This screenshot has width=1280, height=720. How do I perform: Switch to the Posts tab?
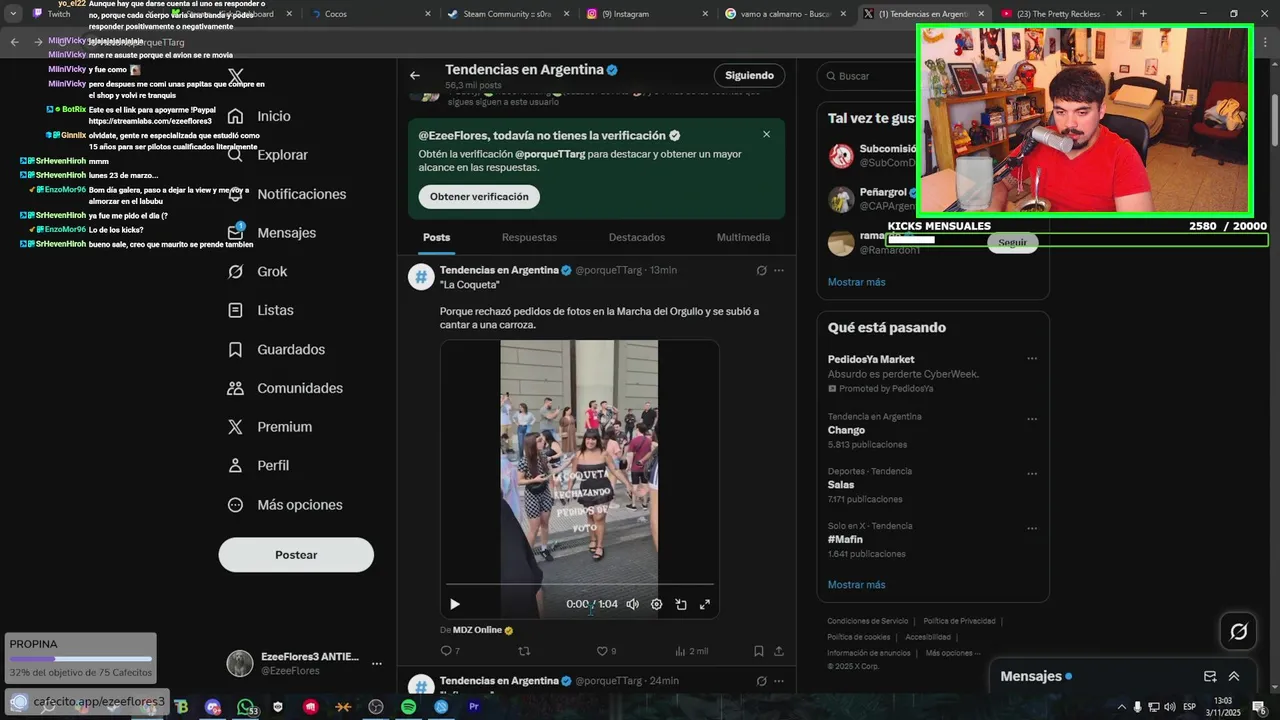436,238
